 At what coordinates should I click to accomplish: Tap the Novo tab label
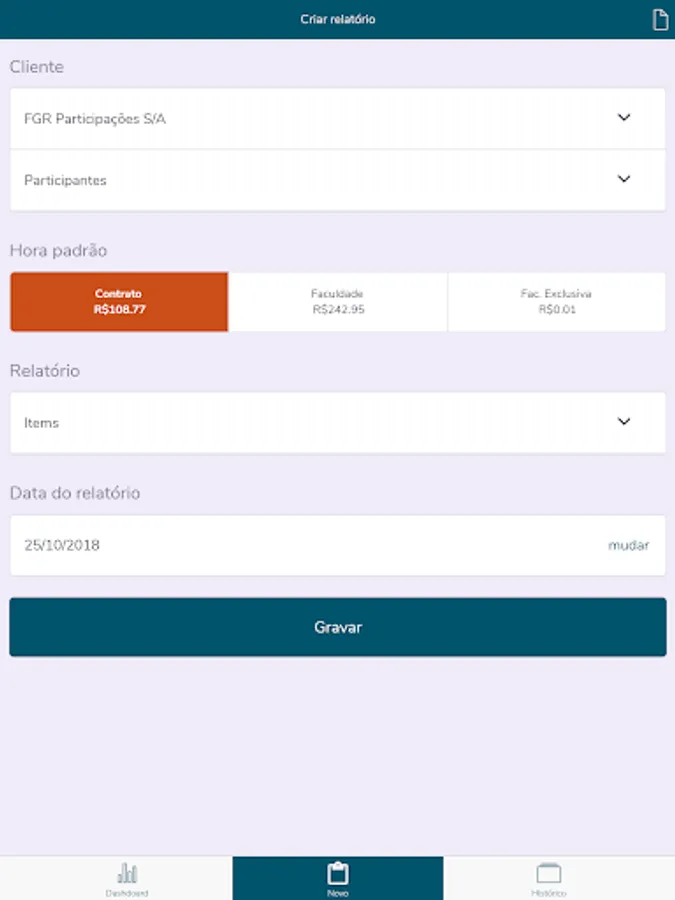pos(337,893)
